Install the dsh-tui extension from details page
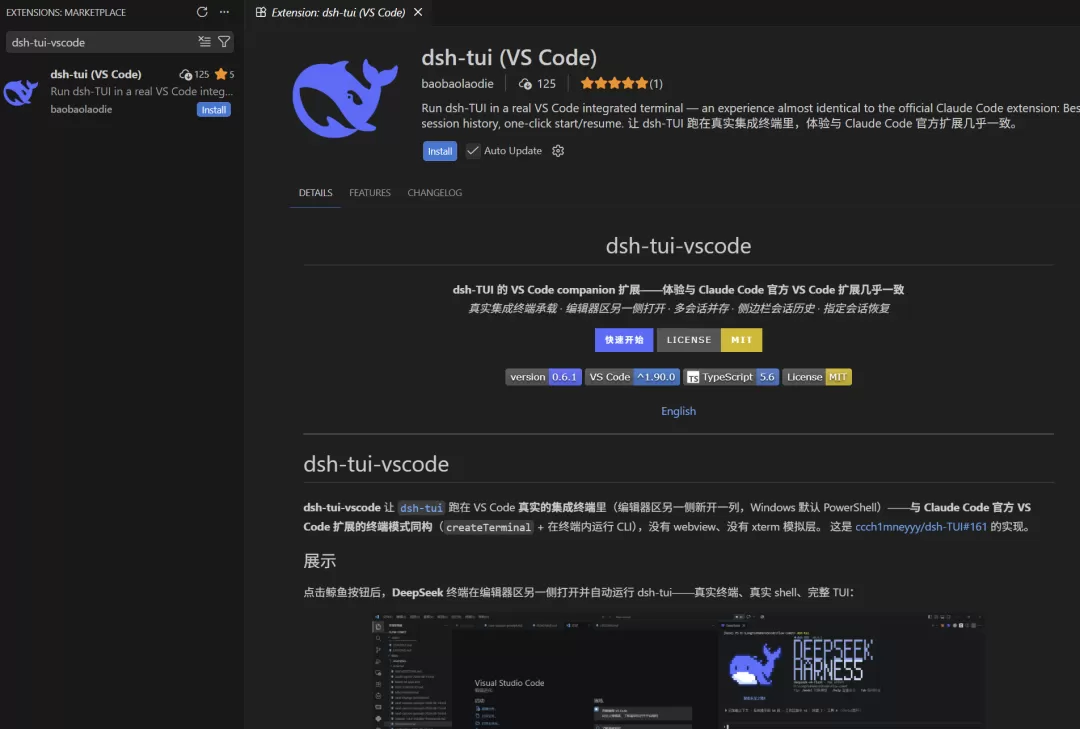The image size is (1080, 729). [x=439, y=151]
